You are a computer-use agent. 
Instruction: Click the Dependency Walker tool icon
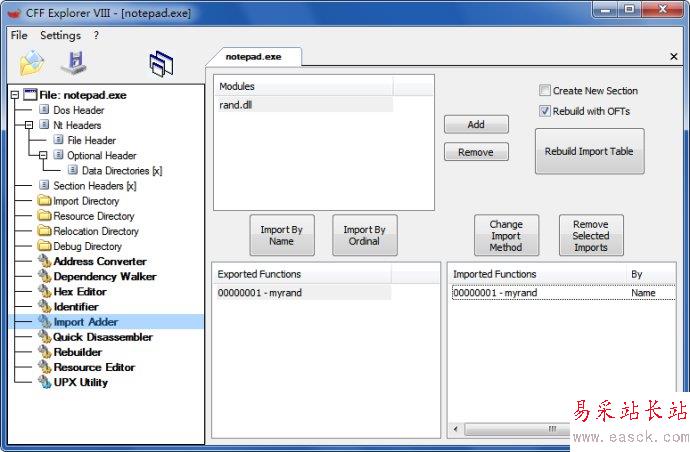[44, 276]
